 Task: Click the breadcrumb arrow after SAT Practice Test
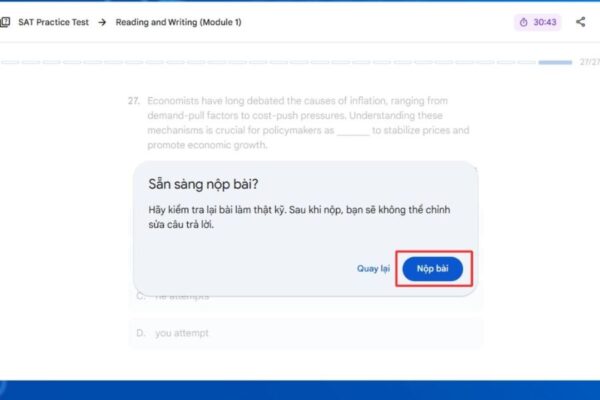click(102, 22)
